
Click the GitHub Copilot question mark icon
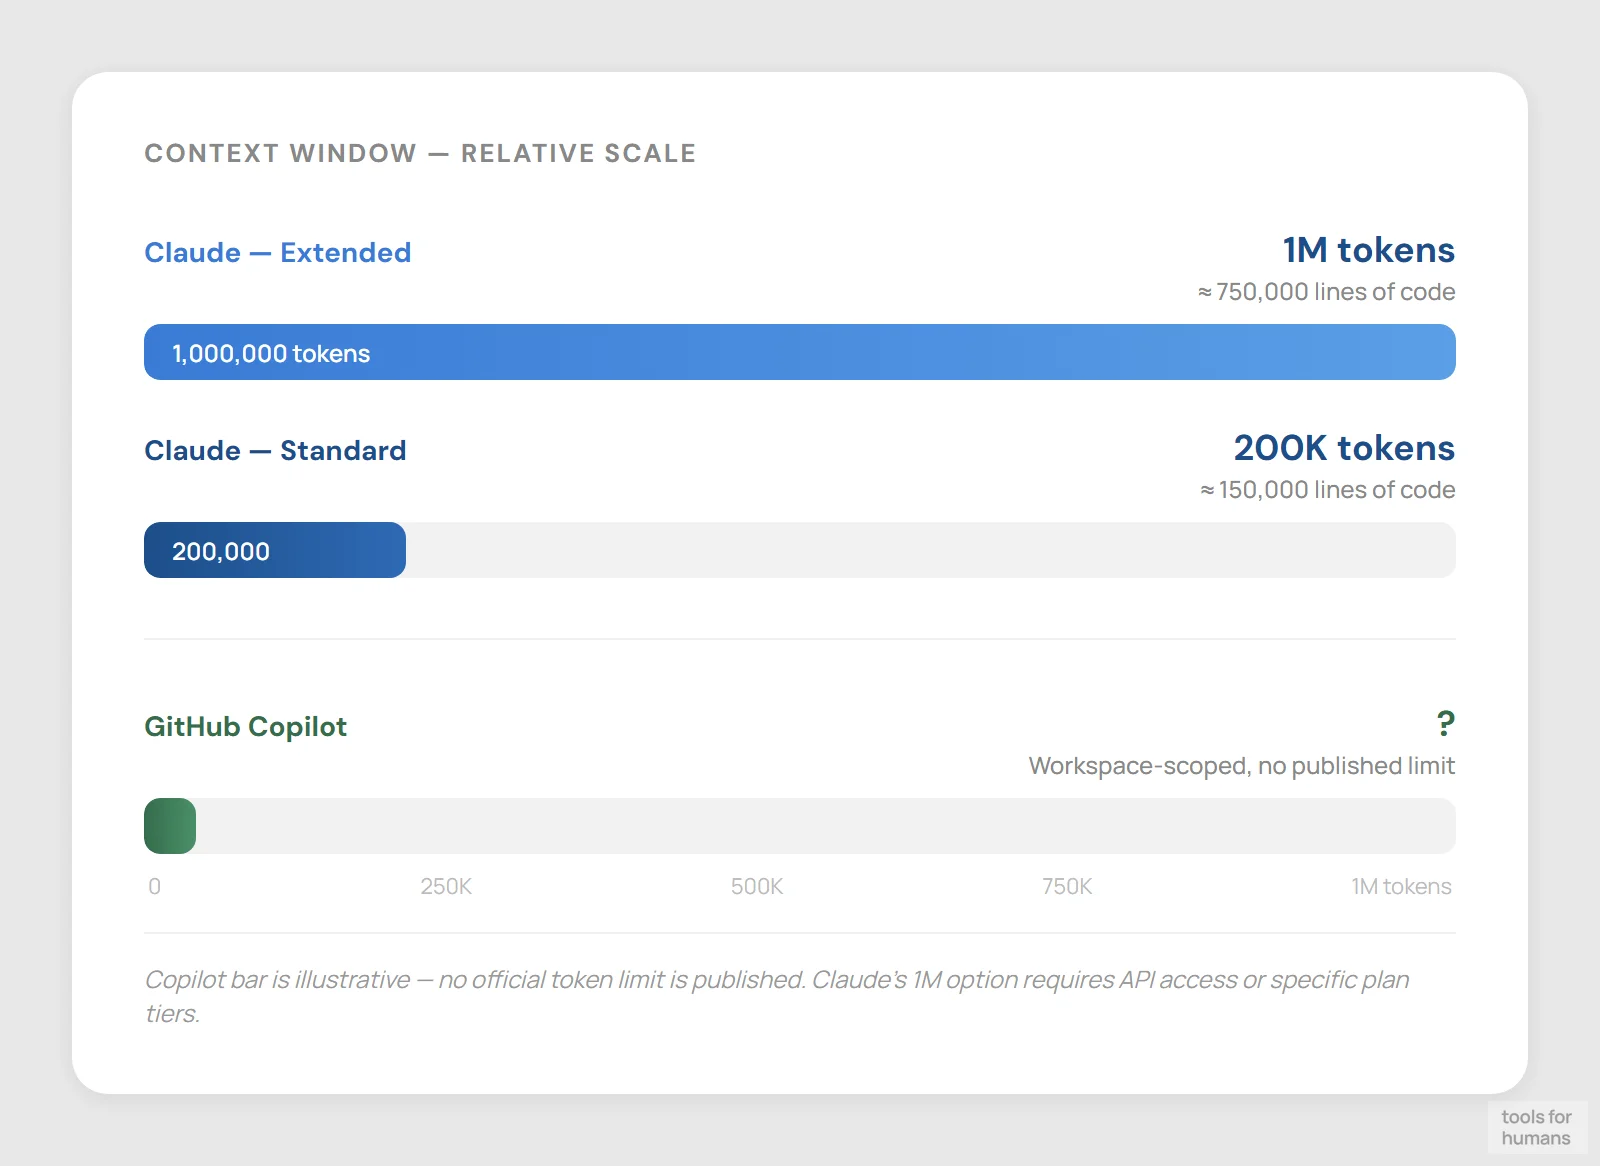pos(1446,723)
